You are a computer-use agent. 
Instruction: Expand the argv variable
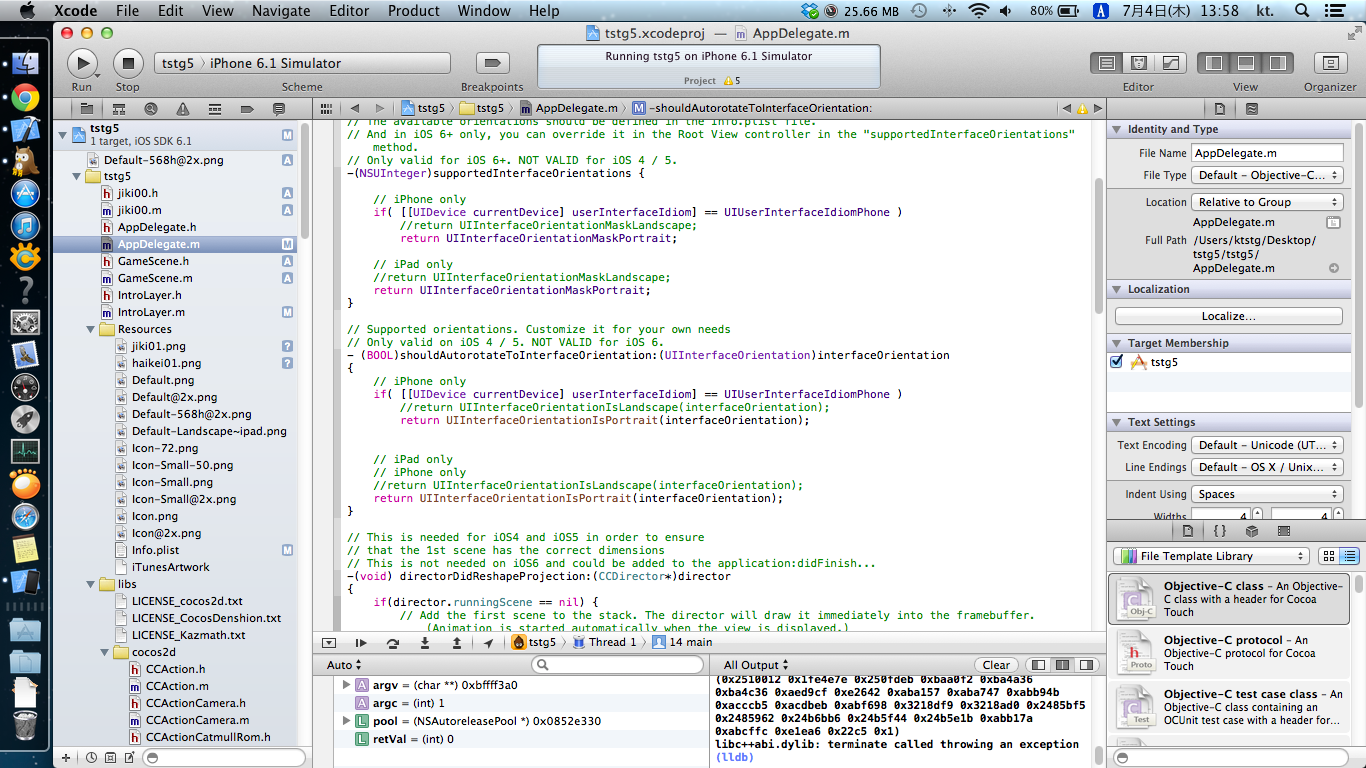[346, 685]
